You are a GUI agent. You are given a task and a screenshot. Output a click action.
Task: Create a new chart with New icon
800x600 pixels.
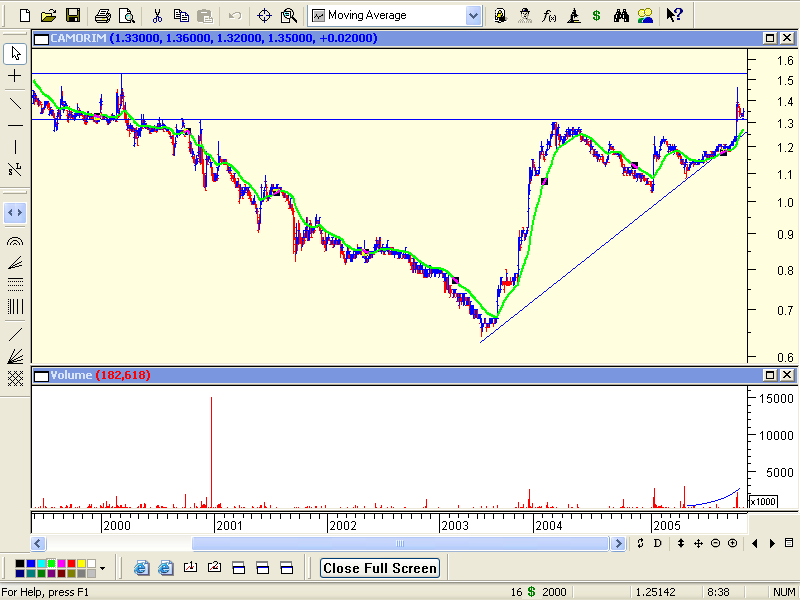coord(24,16)
